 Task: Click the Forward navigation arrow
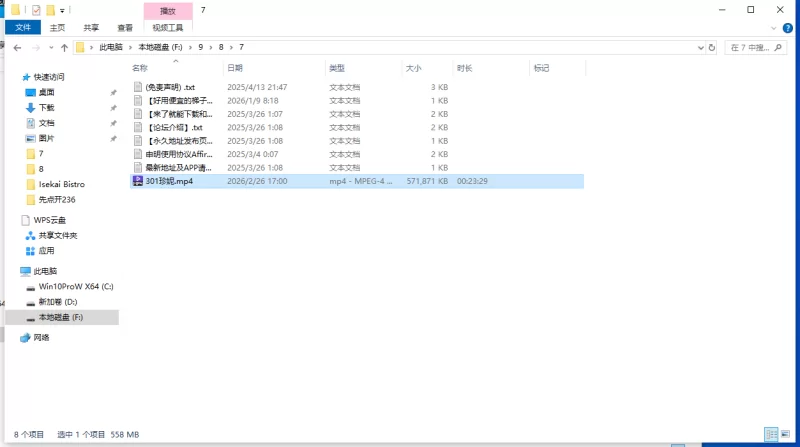coord(36,47)
